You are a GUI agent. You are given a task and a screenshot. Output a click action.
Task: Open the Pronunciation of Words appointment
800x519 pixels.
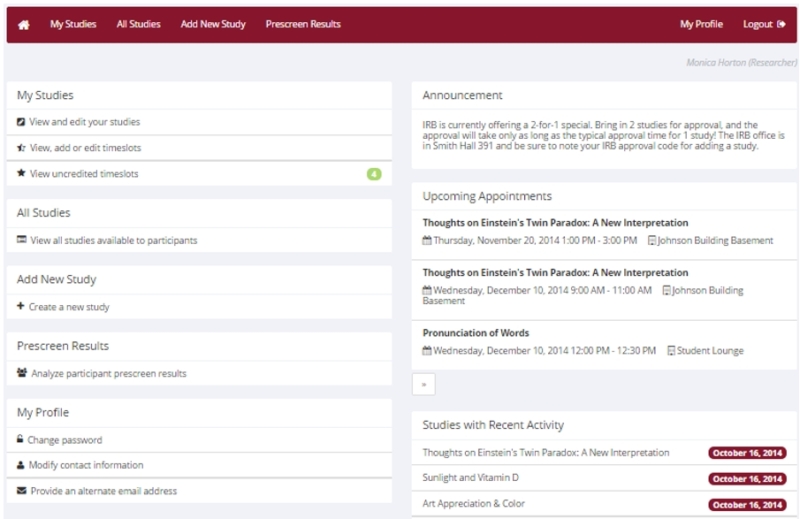[x=476, y=333]
